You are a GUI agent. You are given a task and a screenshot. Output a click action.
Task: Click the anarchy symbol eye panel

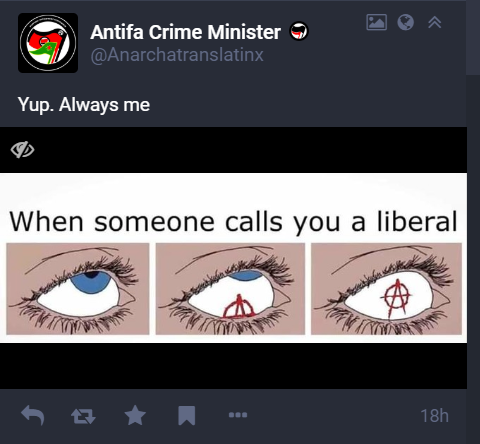(x=386, y=289)
